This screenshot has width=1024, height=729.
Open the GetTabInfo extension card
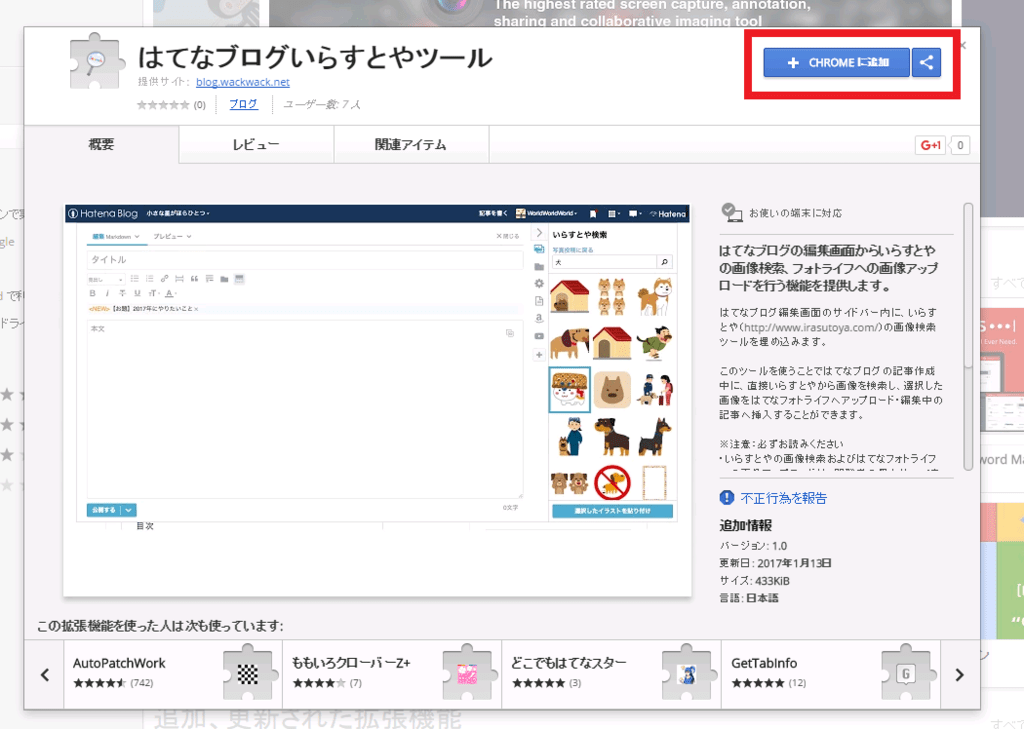(x=831, y=675)
